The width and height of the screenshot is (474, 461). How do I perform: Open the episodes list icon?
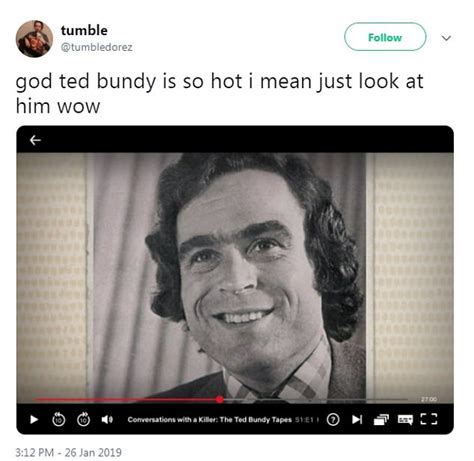pyautogui.click(x=381, y=420)
